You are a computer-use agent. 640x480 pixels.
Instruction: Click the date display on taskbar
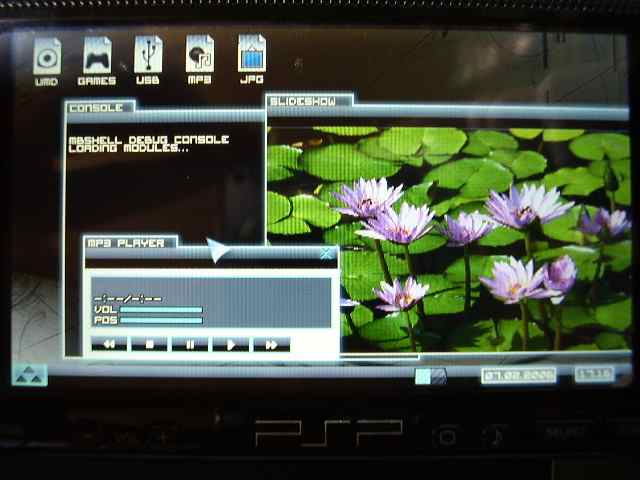pos(518,376)
